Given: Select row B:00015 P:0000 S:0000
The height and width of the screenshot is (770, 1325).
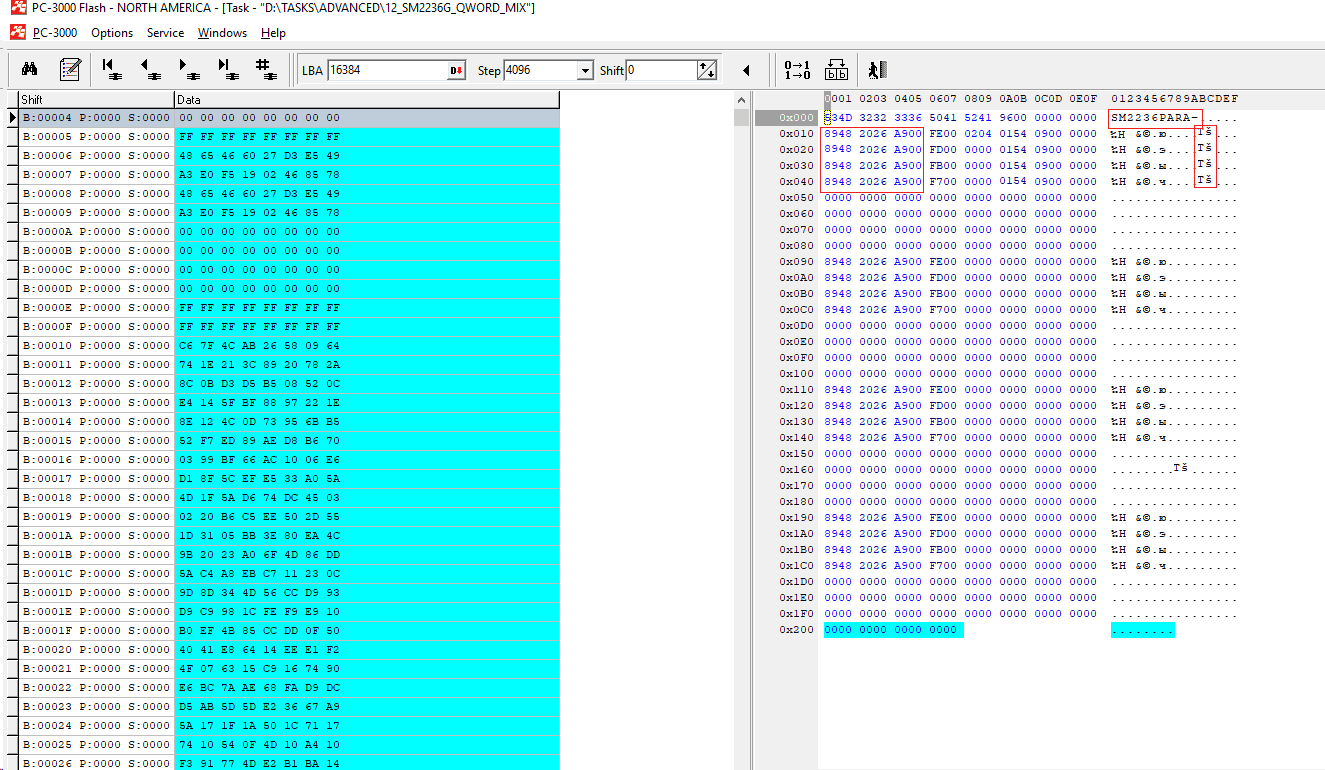Looking at the screenshot, I should pos(289,441).
